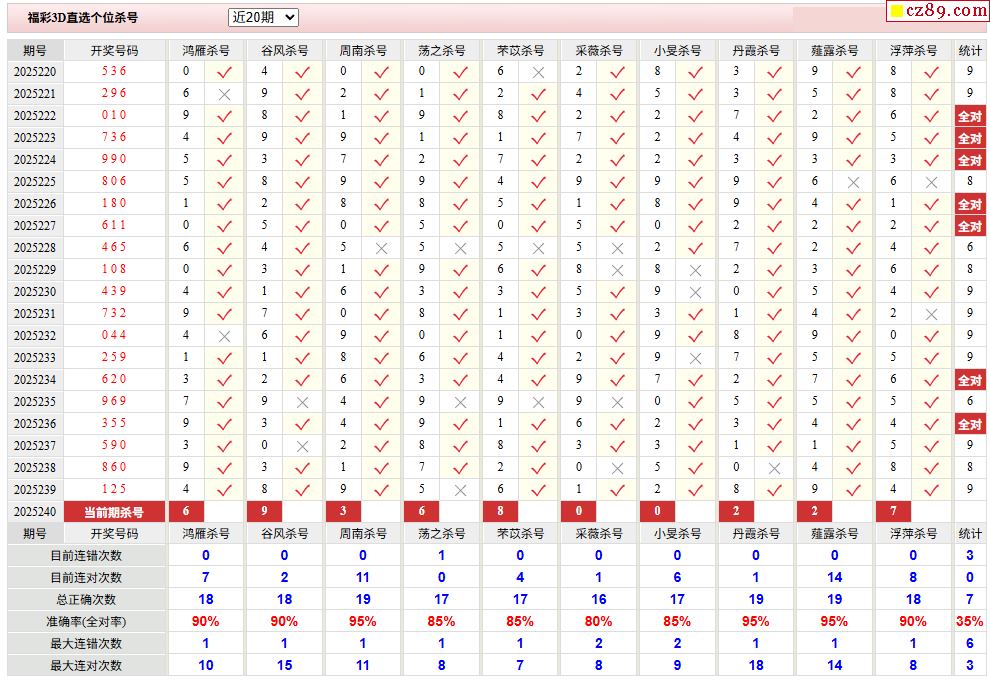Click the 谷风杀号 red 9 in row 2025240
This screenshot has width=990, height=680.
coord(264,511)
